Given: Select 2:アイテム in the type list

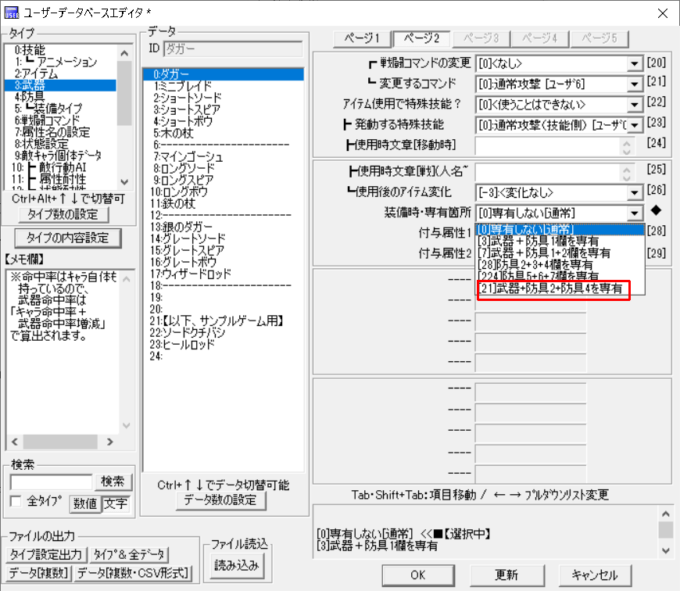Looking at the screenshot, I should (x=37, y=73).
